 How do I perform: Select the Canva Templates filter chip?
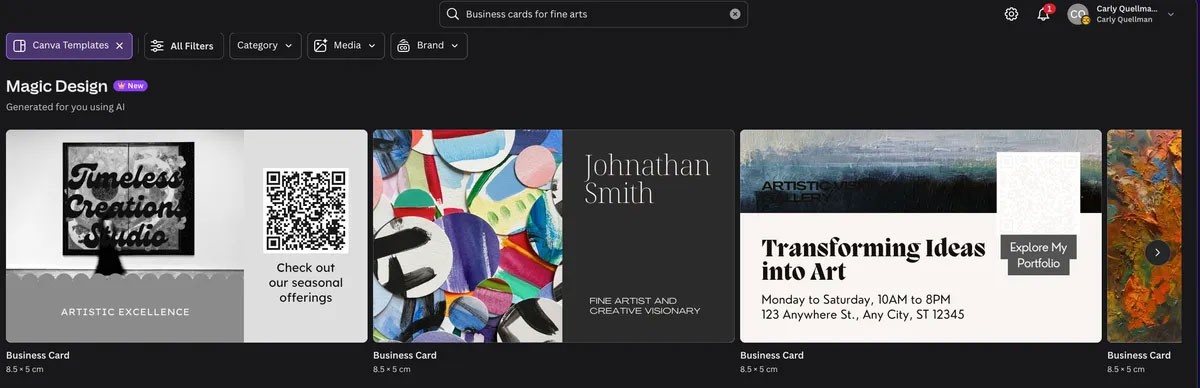(70, 46)
